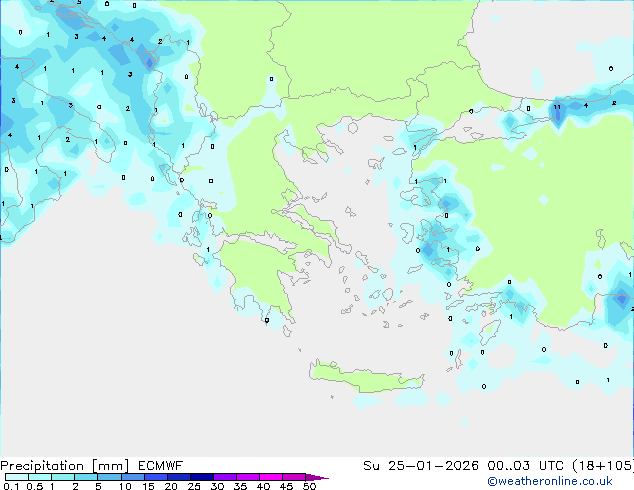Pick the 35–40 mm violet legend swatch
634x490 pixels.
point(247,477)
